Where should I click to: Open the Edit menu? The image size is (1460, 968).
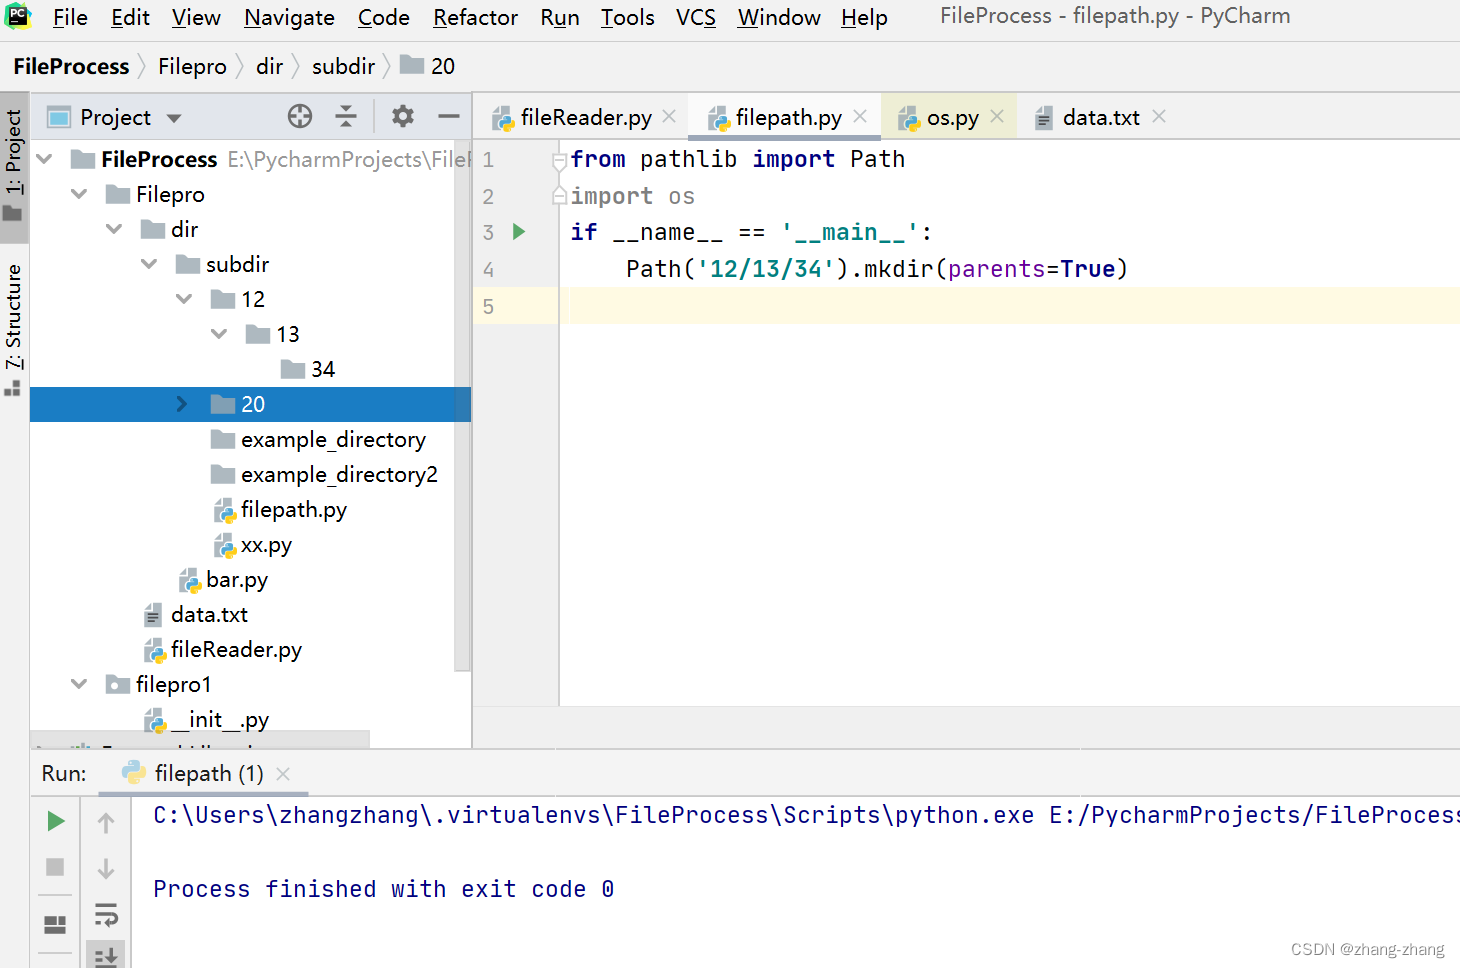[x=131, y=17]
